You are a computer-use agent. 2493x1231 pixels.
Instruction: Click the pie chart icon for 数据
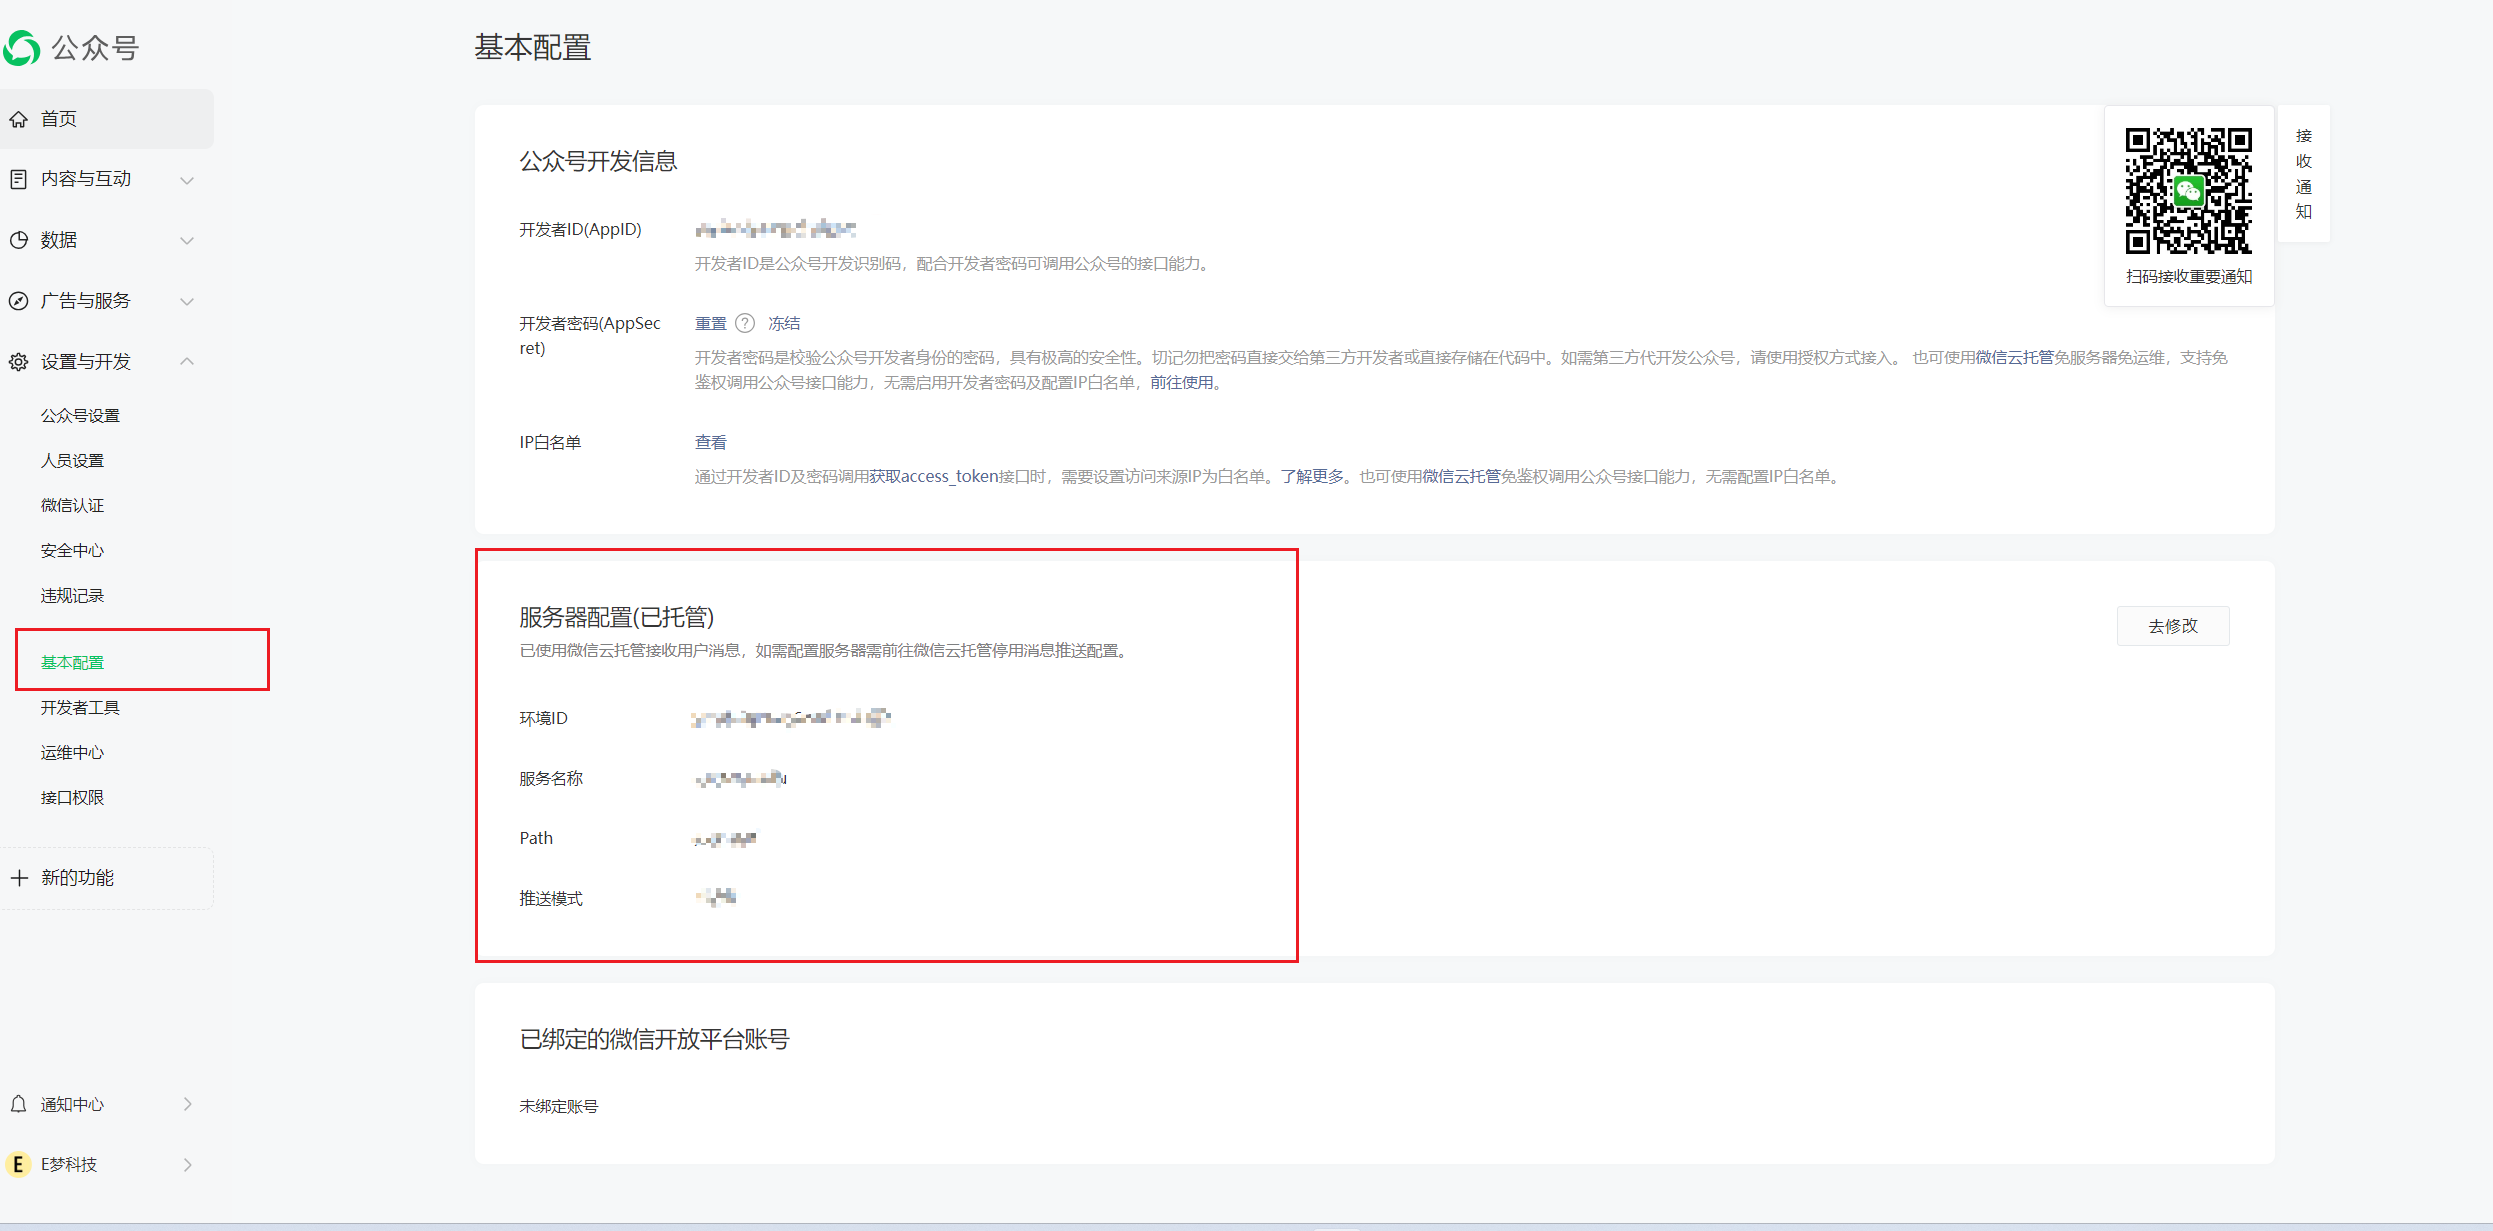[x=19, y=239]
